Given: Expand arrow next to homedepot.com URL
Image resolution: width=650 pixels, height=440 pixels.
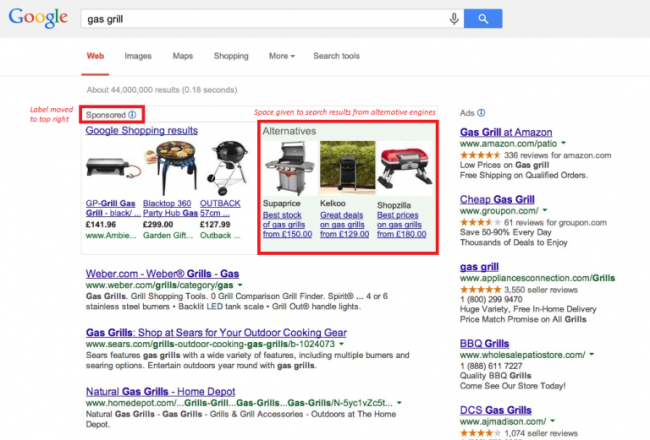Looking at the screenshot, I should tap(399, 403).
